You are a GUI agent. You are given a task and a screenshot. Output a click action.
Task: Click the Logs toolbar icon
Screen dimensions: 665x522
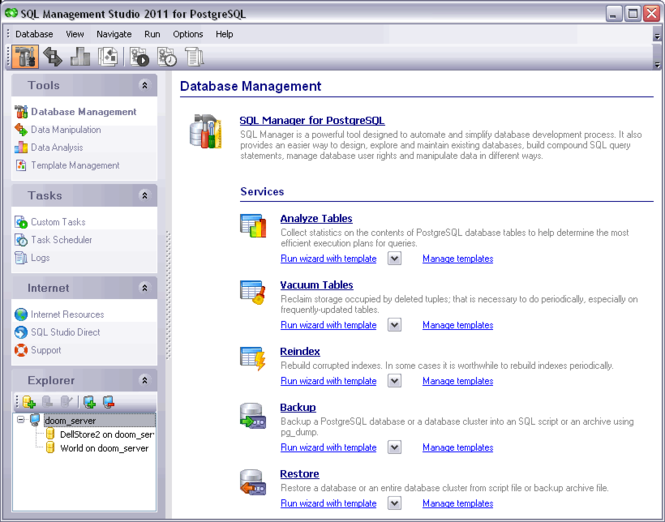coord(195,56)
